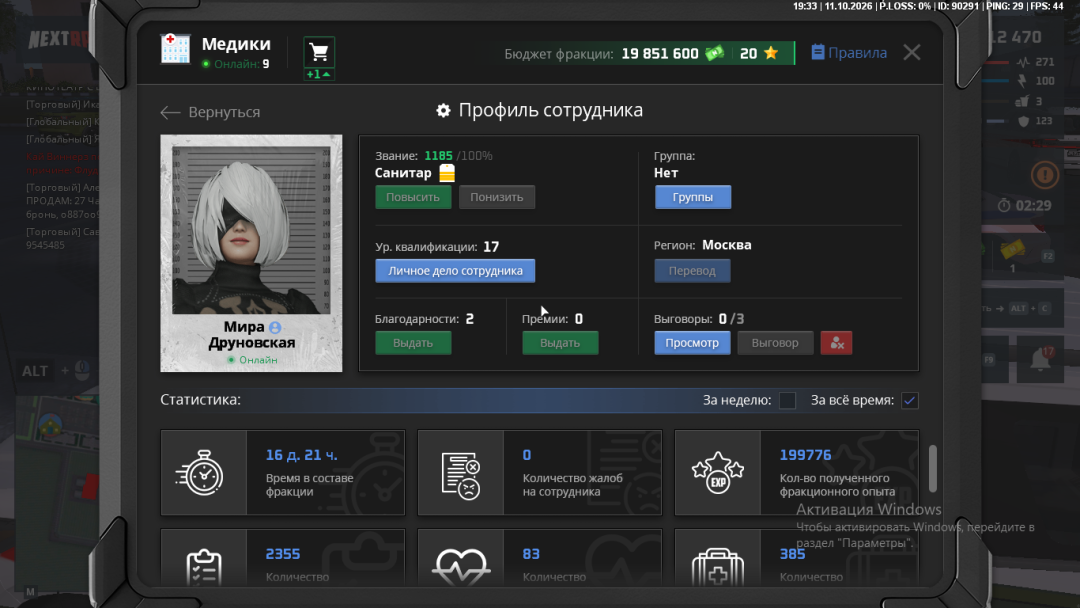Click the Ур. квалификации: 17 text
This screenshot has width=1080, height=608.
pyautogui.click(x=437, y=247)
